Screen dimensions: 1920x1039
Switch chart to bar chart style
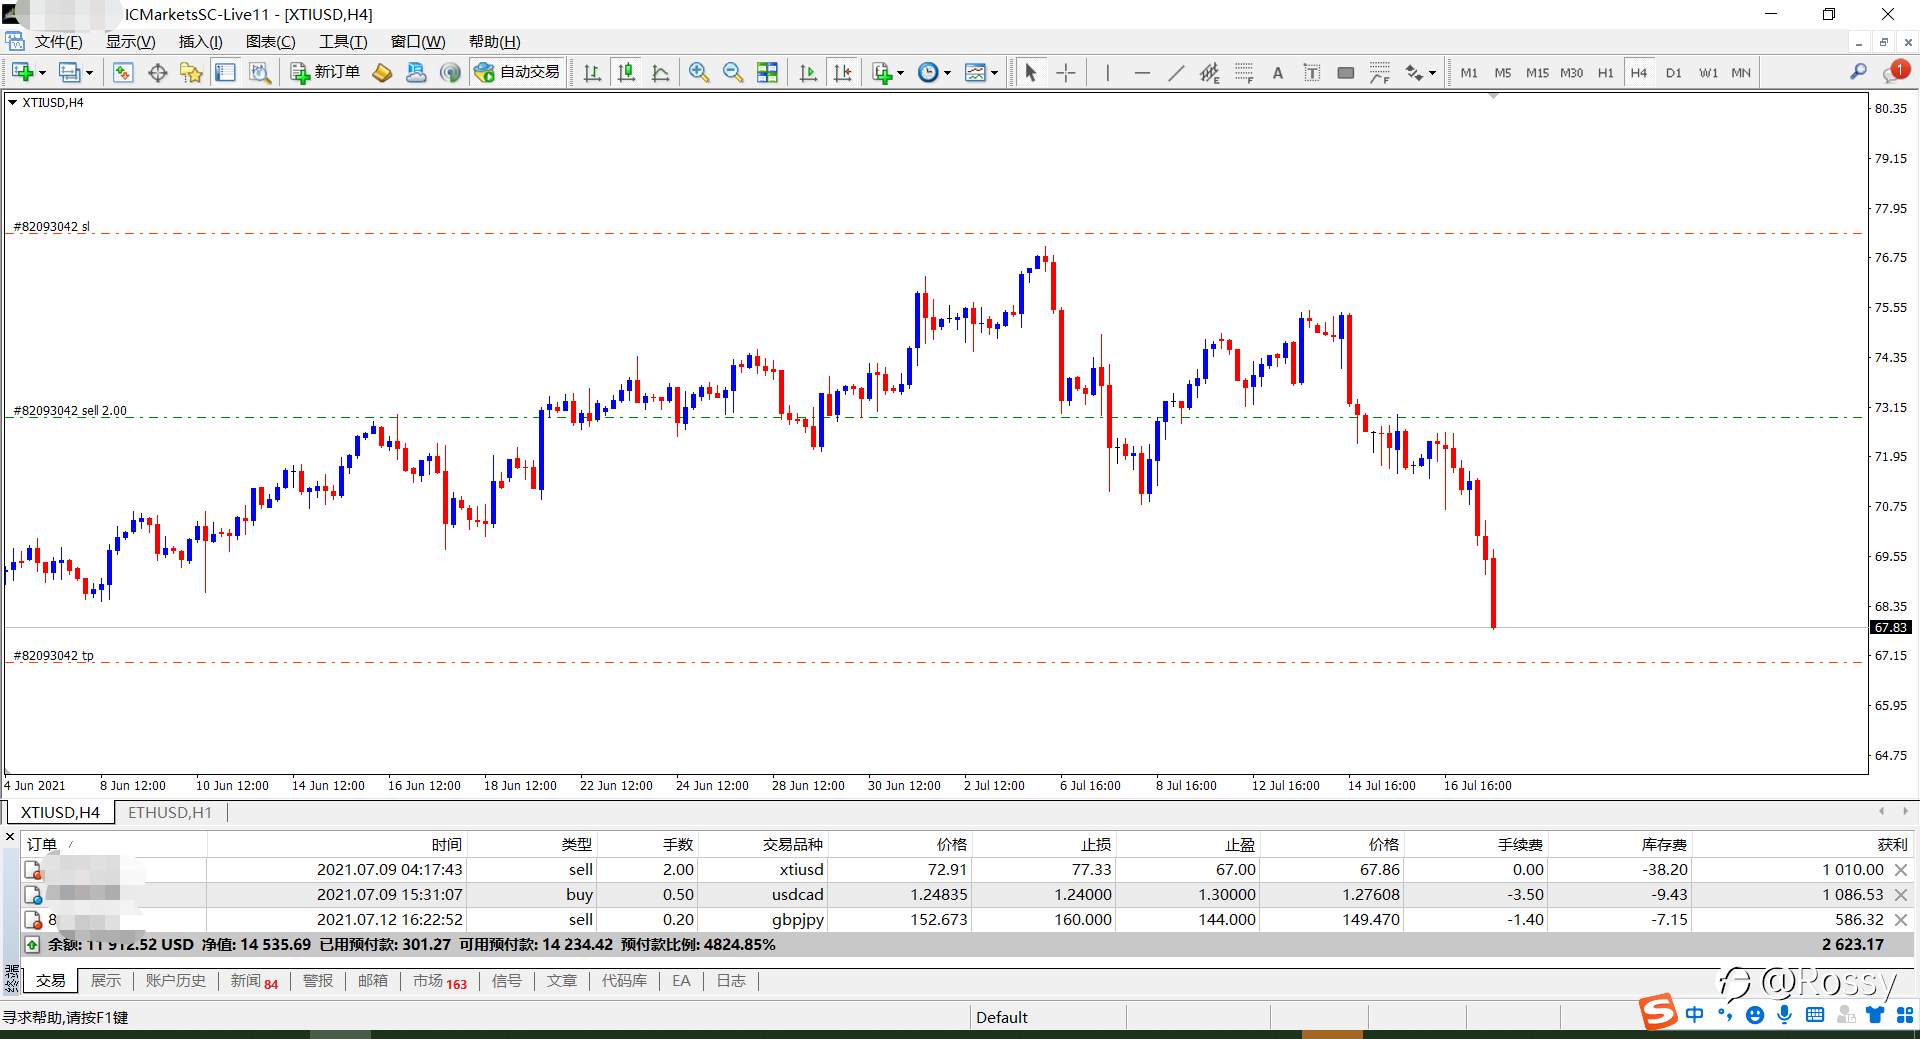coord(592,72)
